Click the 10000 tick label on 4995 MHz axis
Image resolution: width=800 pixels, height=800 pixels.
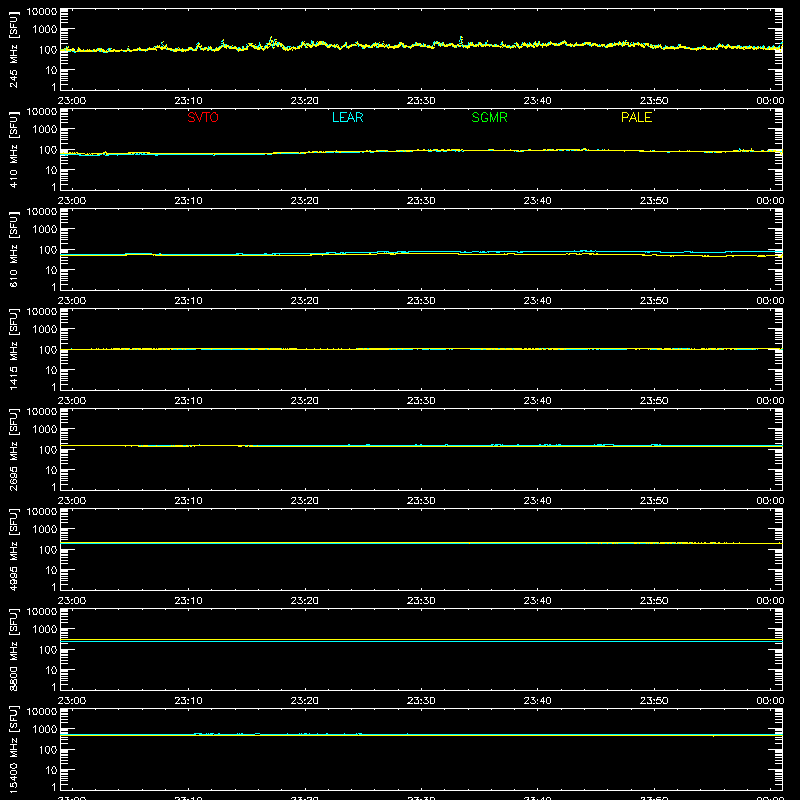point(42,512)
